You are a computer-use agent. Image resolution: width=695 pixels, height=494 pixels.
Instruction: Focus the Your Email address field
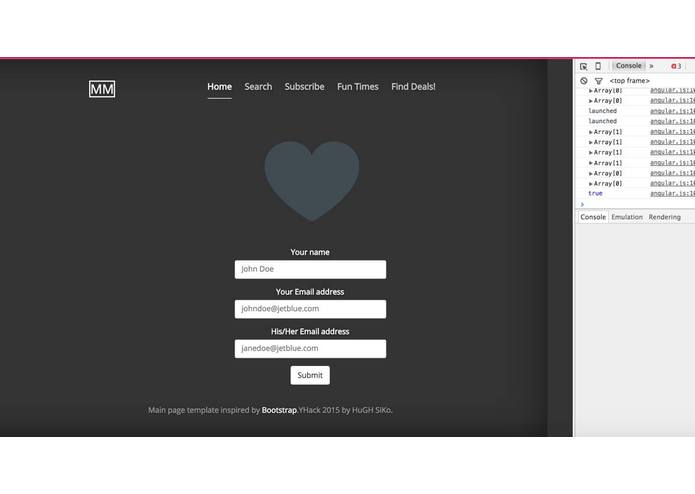pyautogui.click(x=310, y=309)
